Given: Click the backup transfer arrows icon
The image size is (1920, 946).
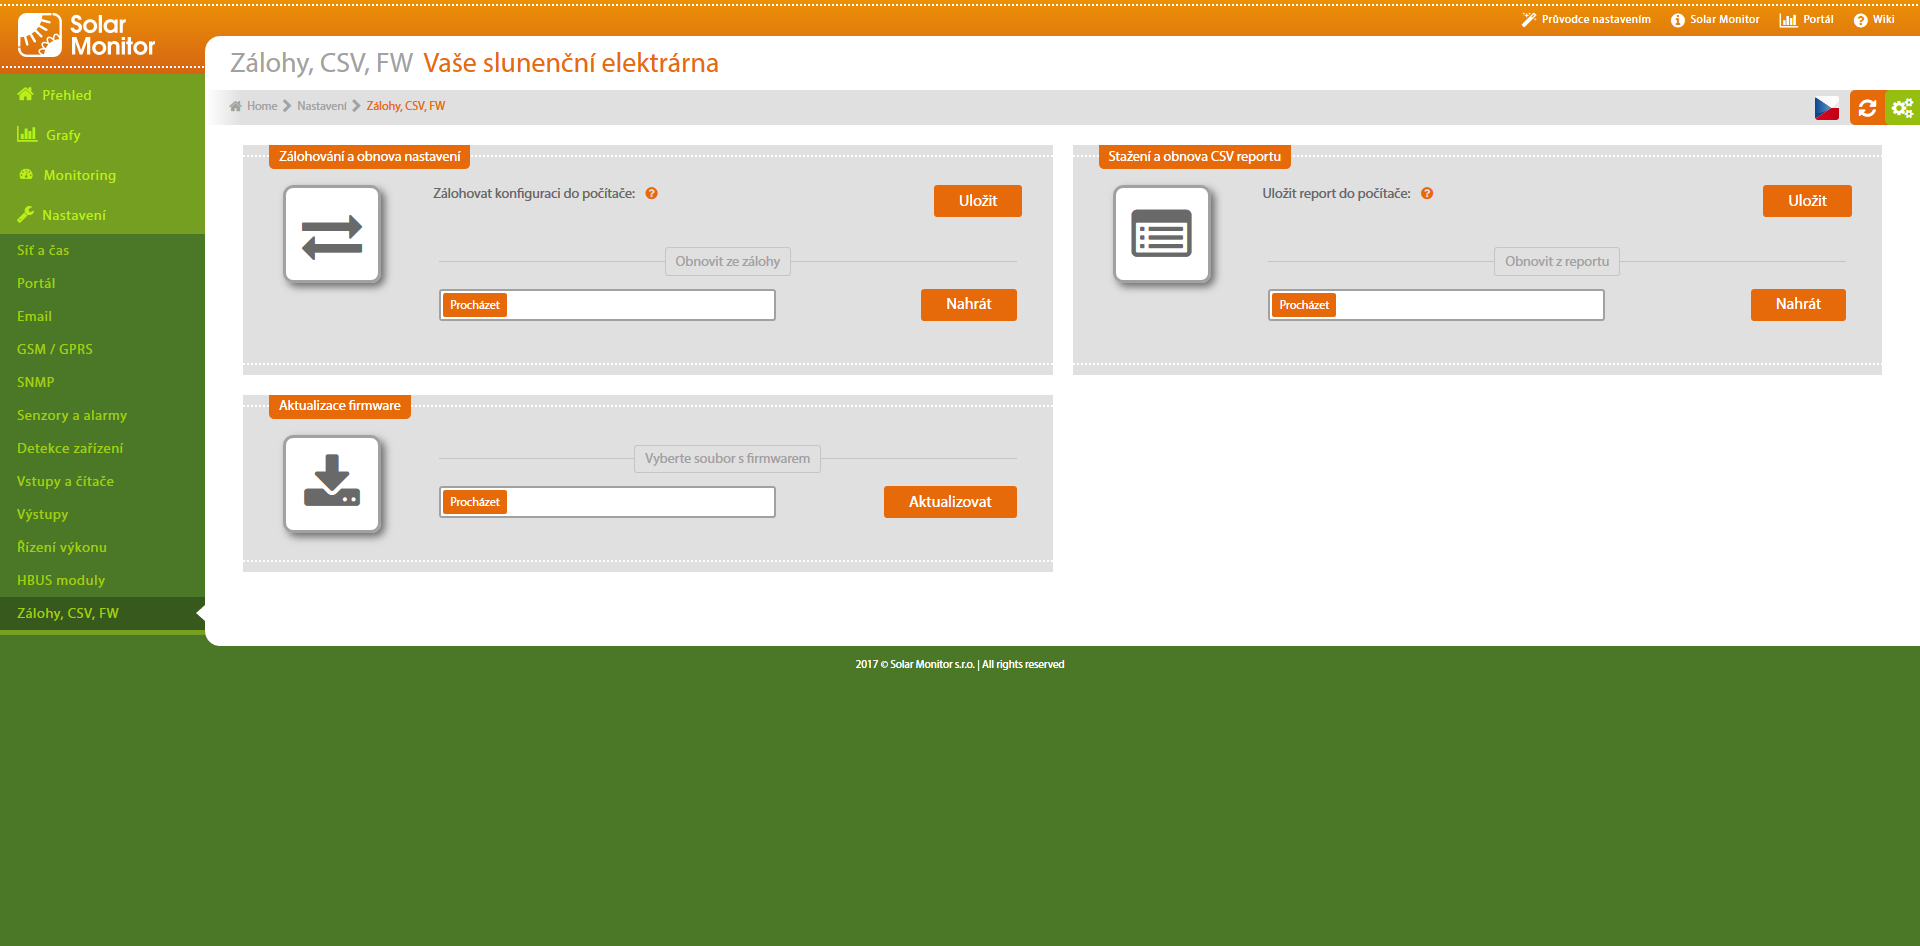Looking at the screenshot, I should pyautogui.click(x=332, y=235).
